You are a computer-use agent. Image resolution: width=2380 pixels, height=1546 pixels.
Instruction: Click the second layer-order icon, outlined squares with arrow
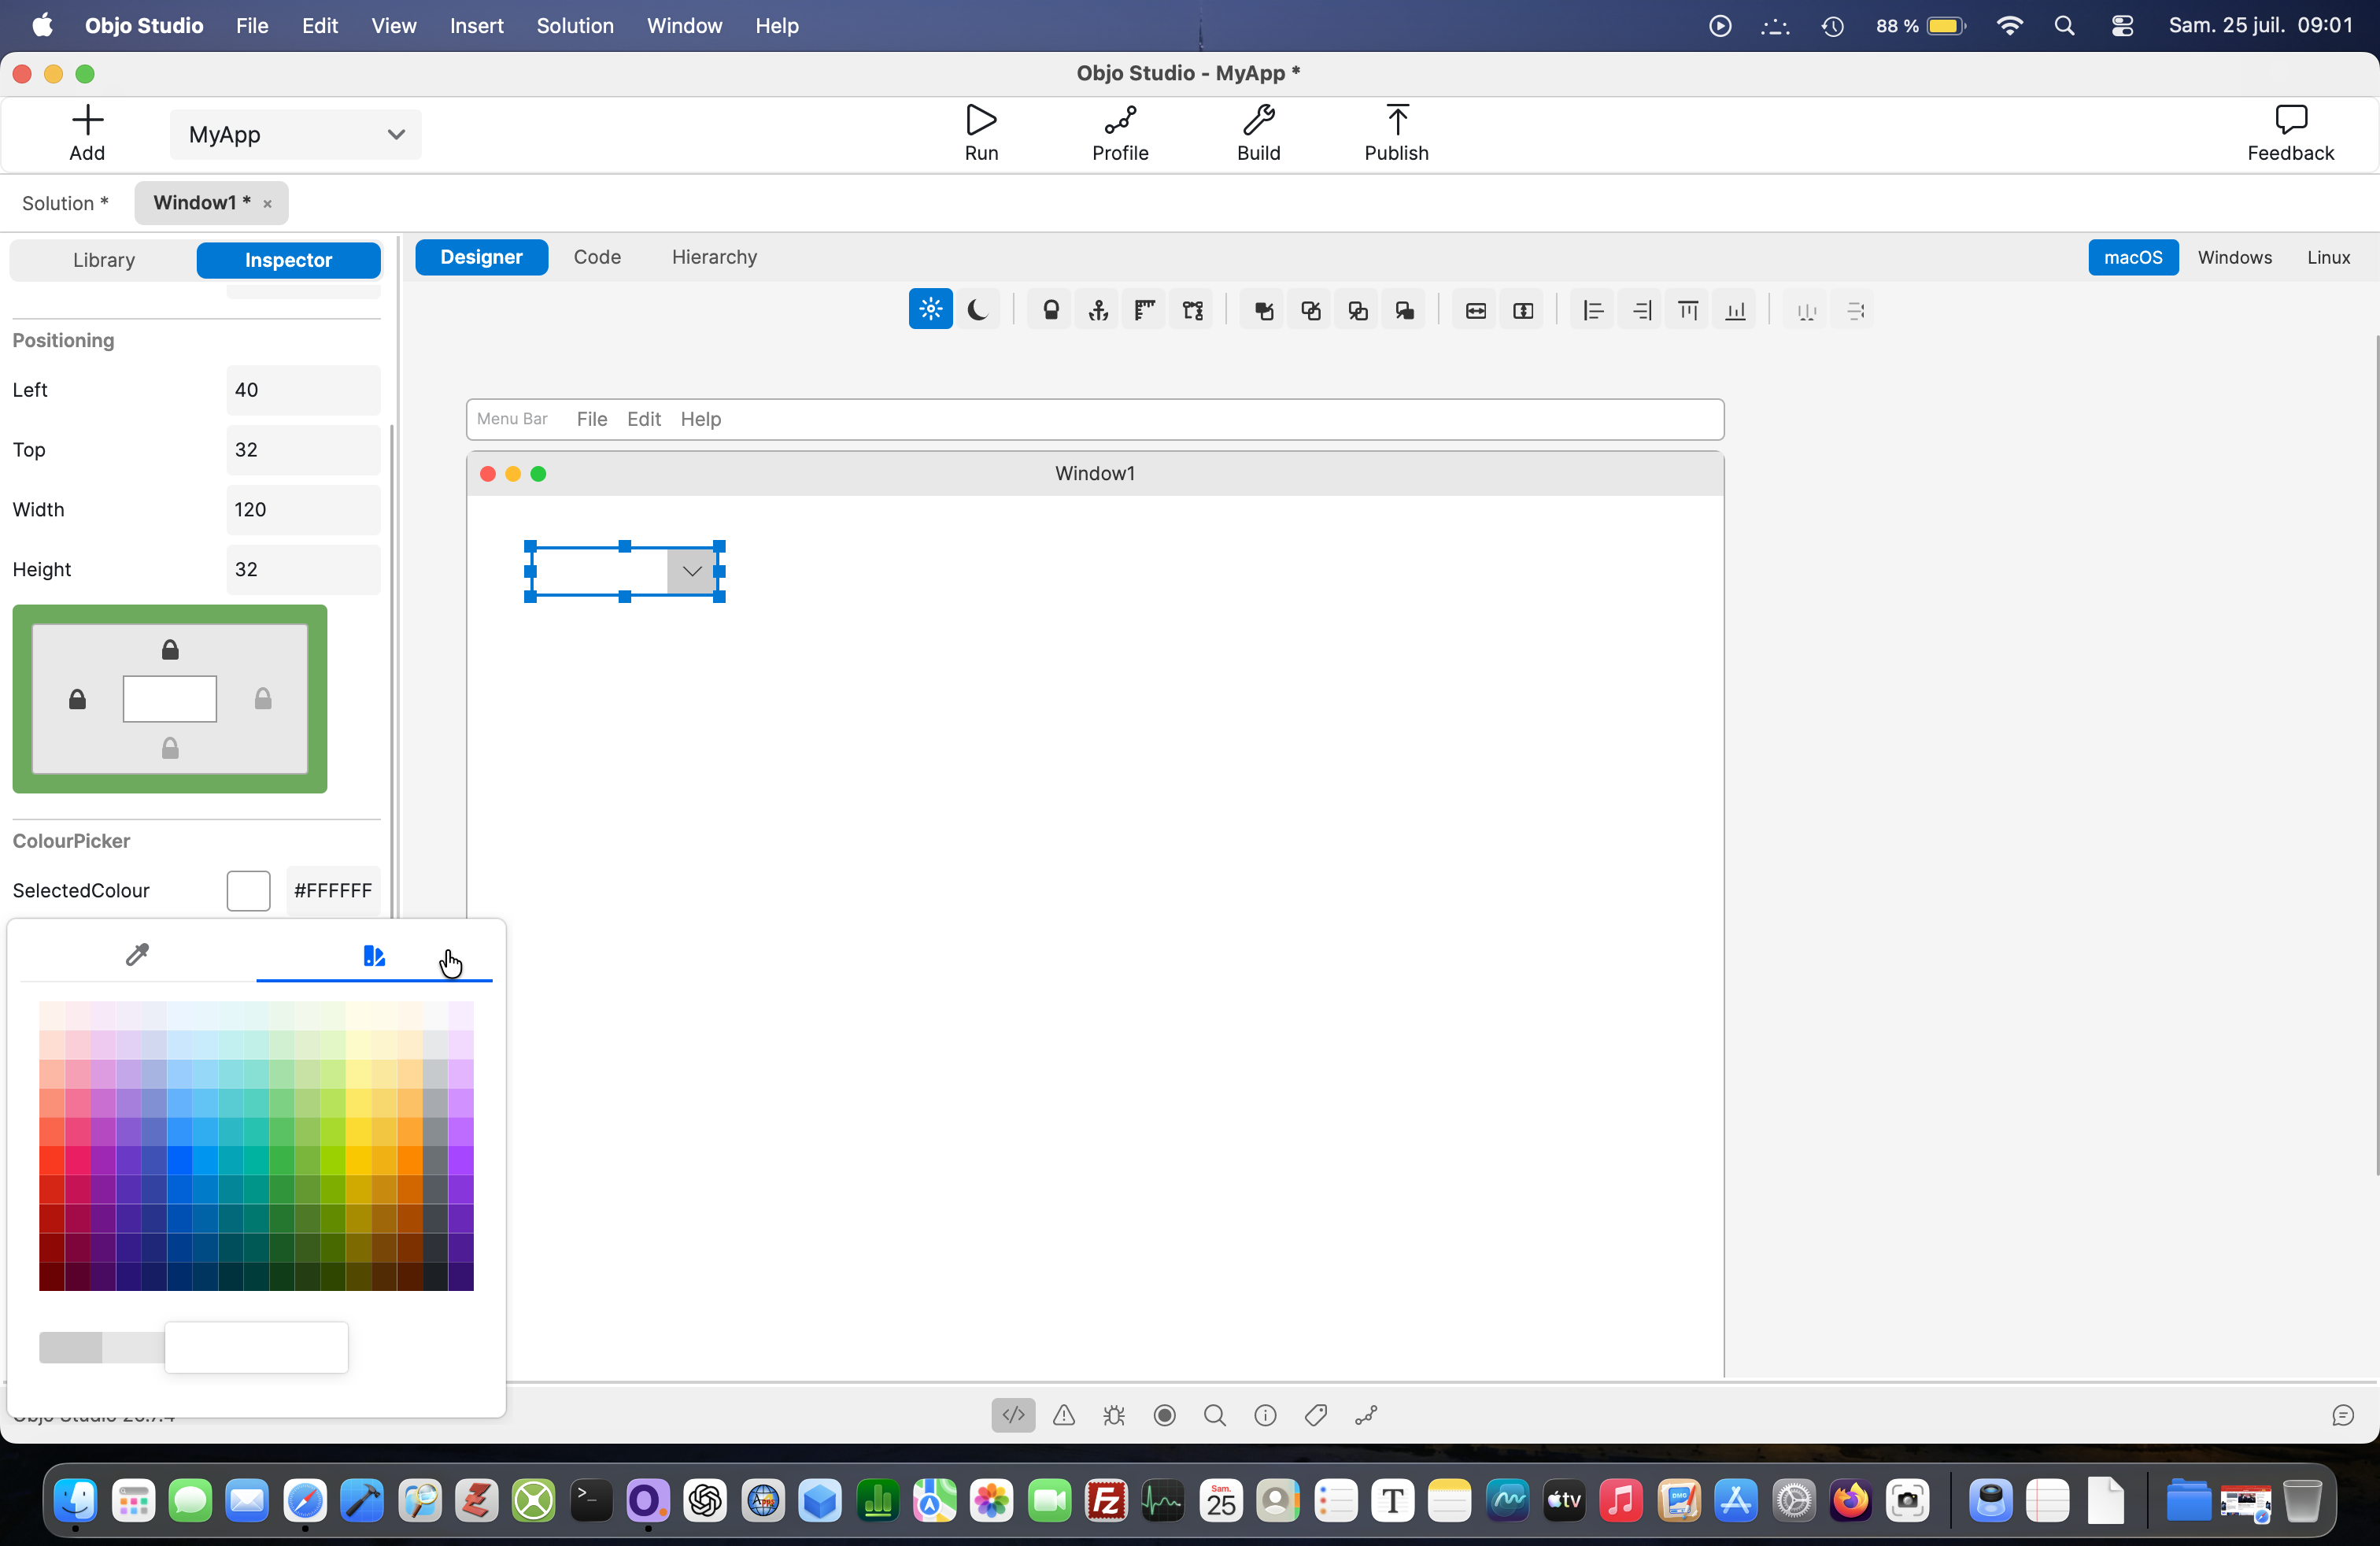coord(1311,310)
